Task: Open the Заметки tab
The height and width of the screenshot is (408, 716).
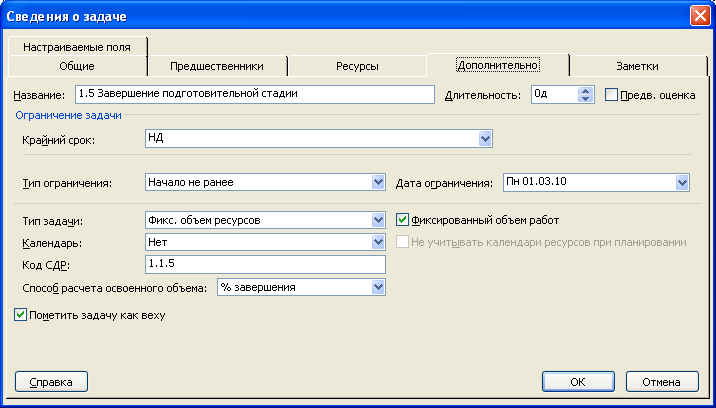Action: [x=637, y=66]
